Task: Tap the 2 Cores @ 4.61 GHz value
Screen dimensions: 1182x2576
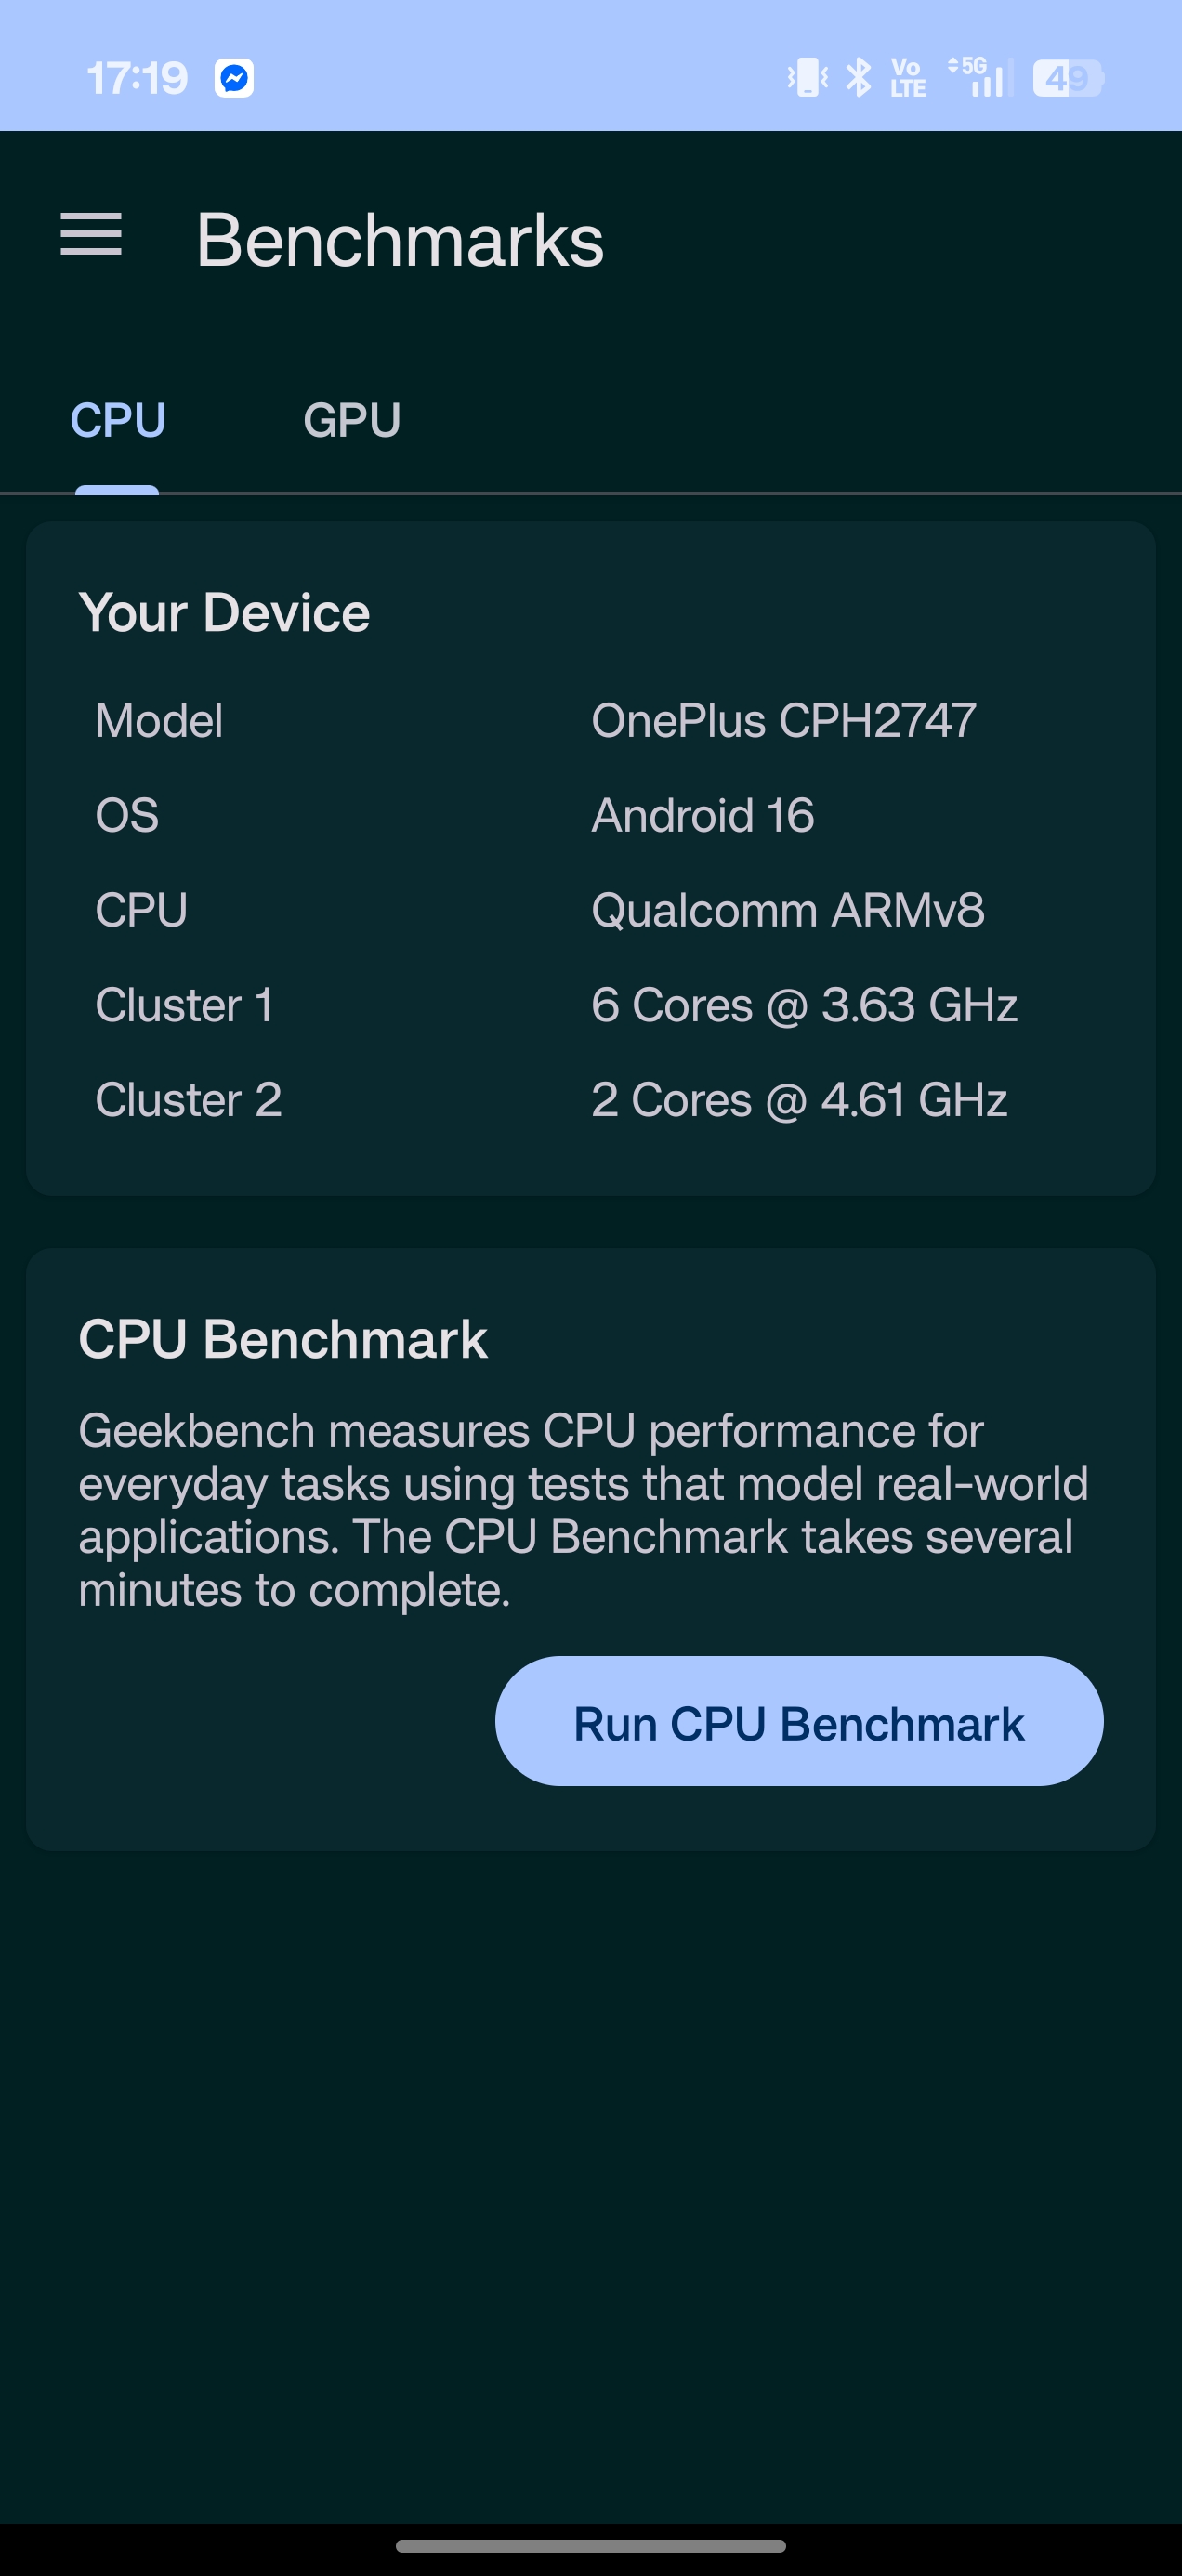Action: click(x=798, y=1100)
